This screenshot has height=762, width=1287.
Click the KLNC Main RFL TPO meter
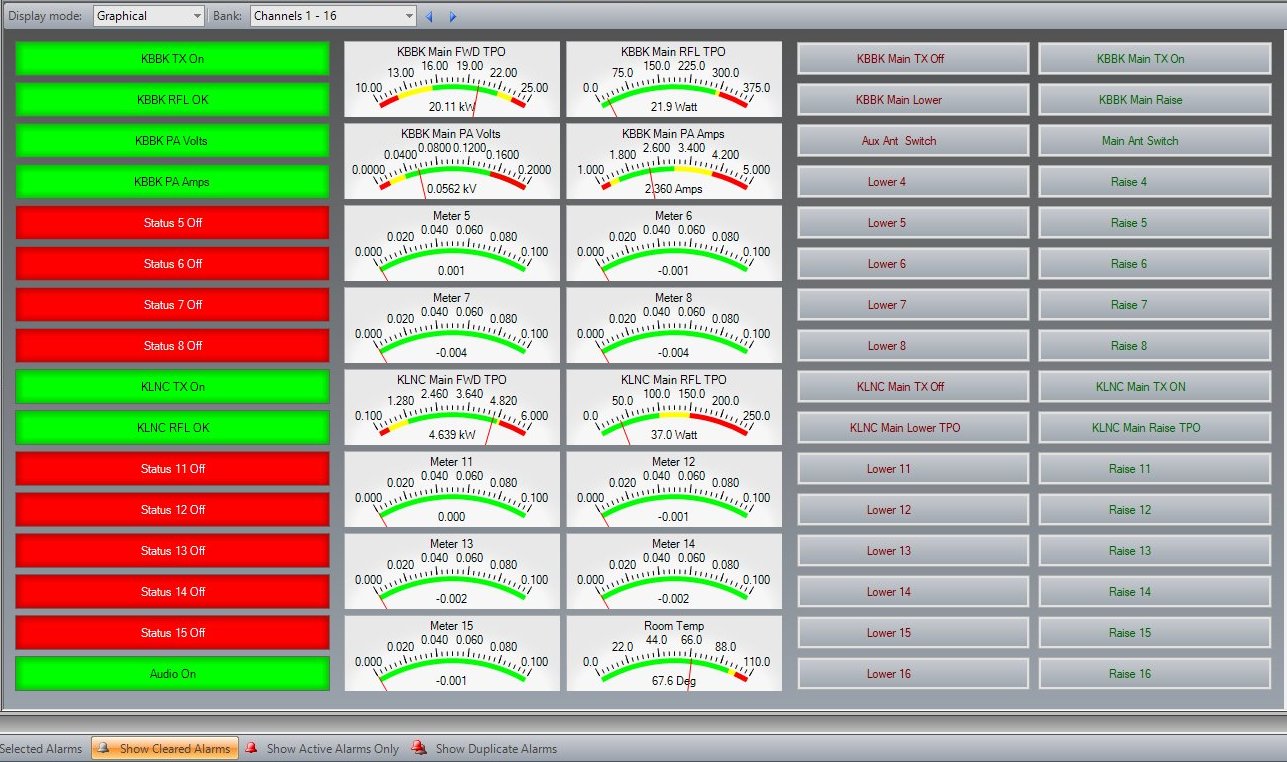[674, 408]
